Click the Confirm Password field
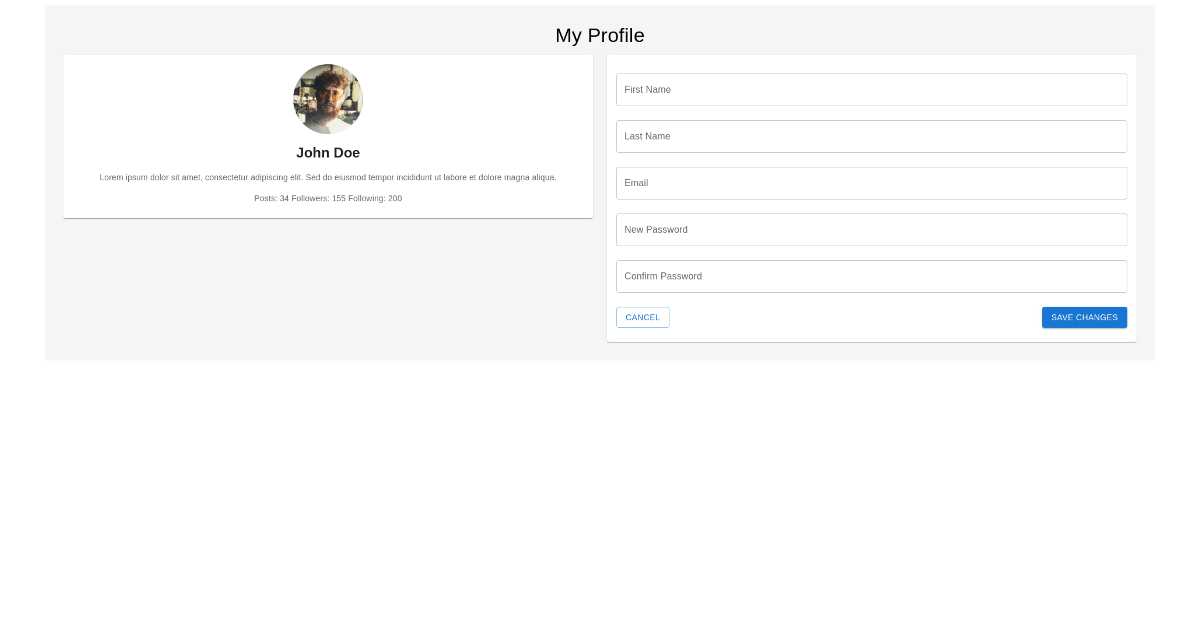This screenshot has width=1200, height=630. pos(871,276)
